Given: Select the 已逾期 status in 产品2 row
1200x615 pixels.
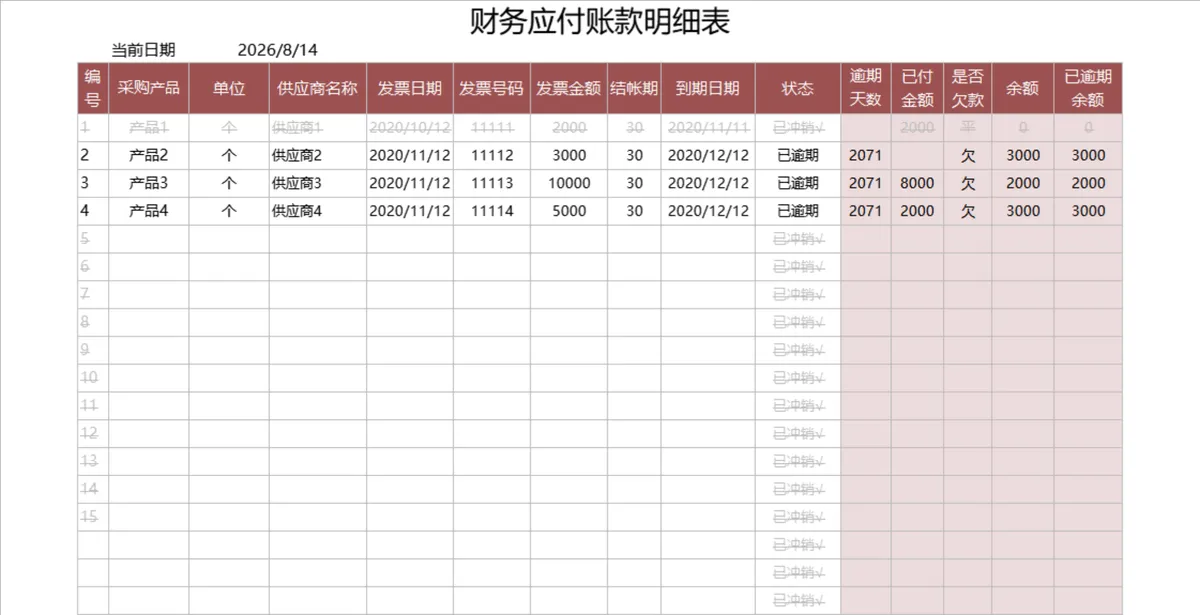Looking at the screenshot, I should pyautogui.click(x=798, y=155).
